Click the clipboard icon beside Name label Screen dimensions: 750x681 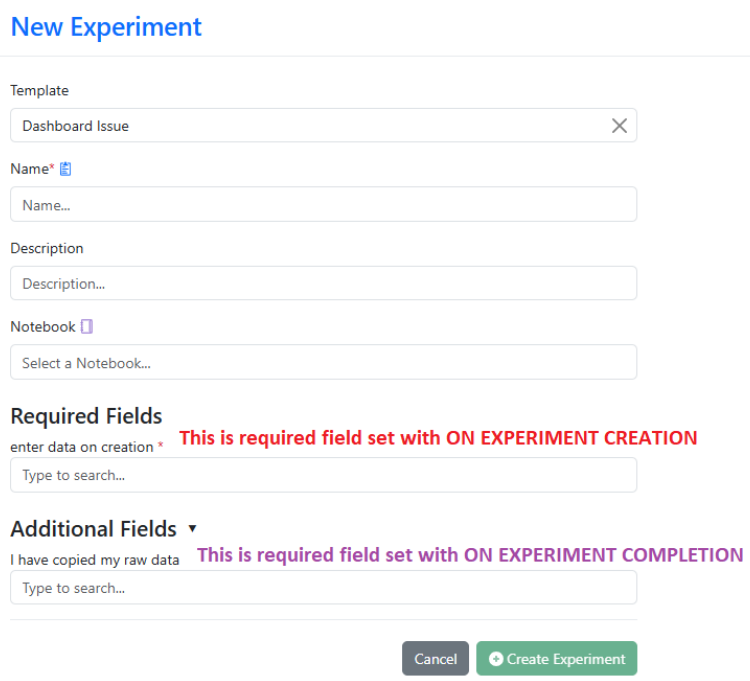coord(66,169)
